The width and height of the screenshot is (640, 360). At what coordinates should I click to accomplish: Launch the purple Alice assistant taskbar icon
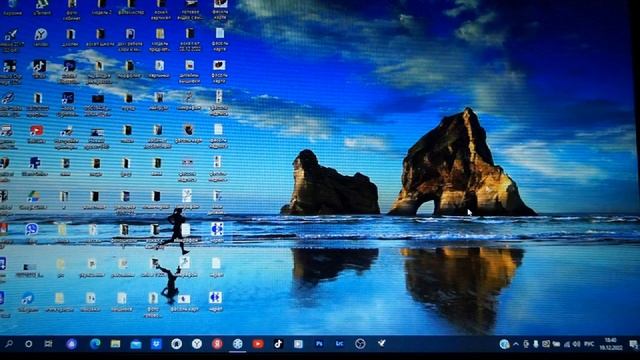click(x=71, y=344)
